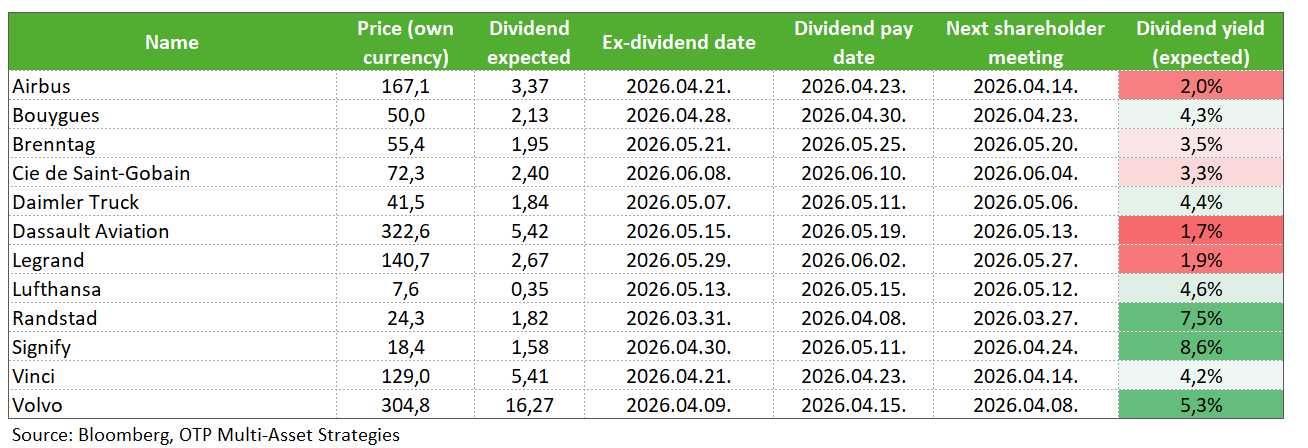Select Legrand dividend yield 1,9%

point(1200,261)
